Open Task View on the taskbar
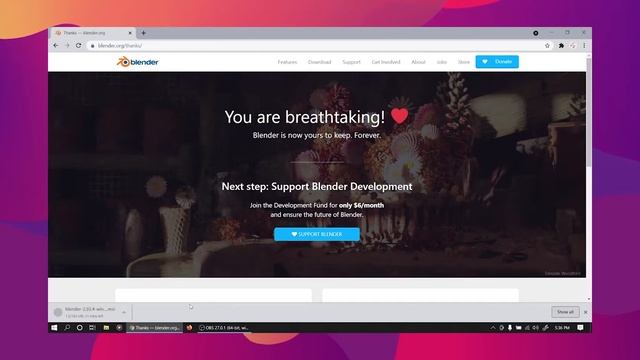Viewport: 640px width, 360px height. click(92, 327)
